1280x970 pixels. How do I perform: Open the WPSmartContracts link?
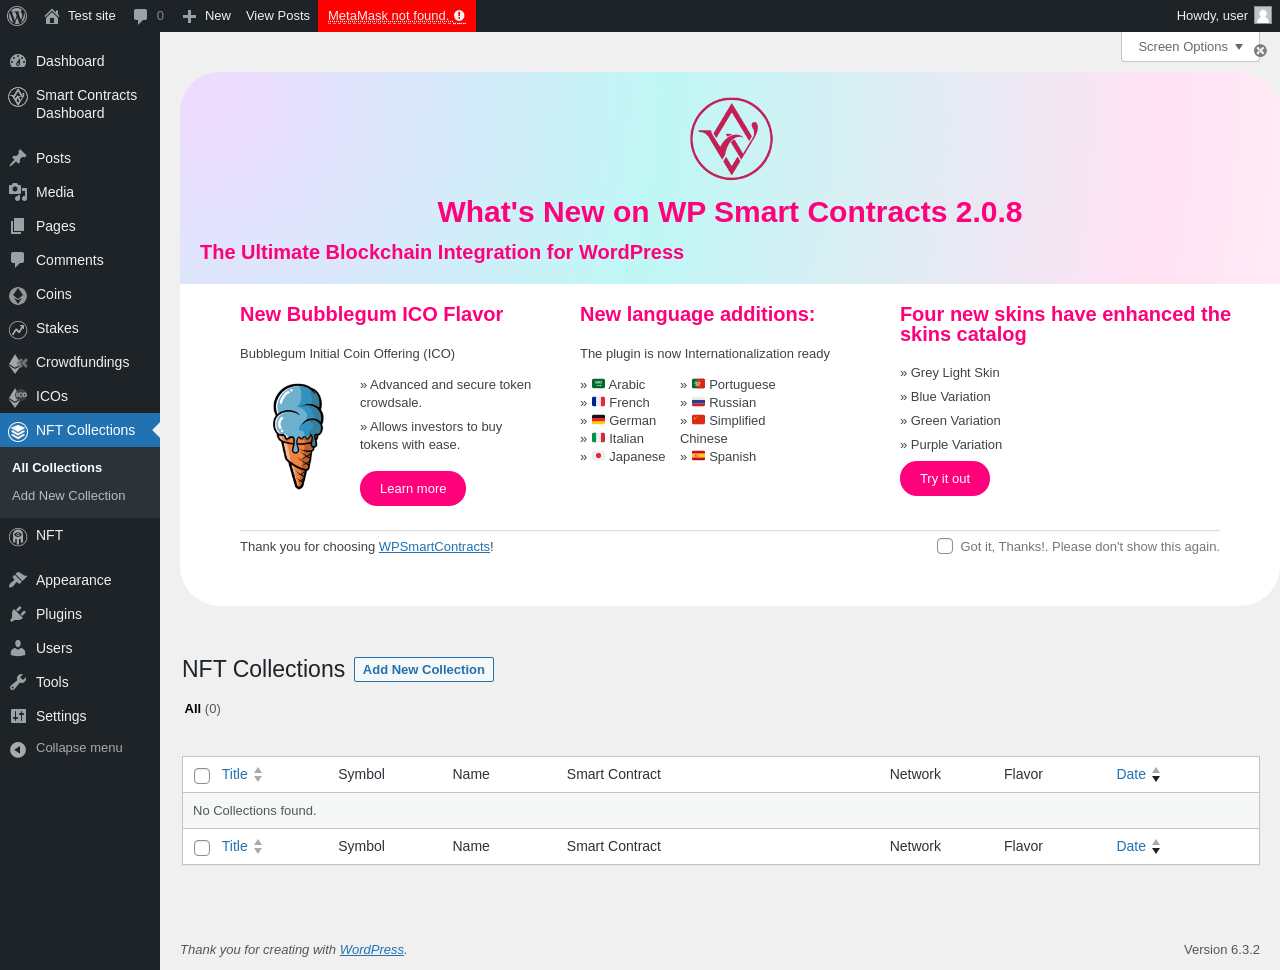434,547
